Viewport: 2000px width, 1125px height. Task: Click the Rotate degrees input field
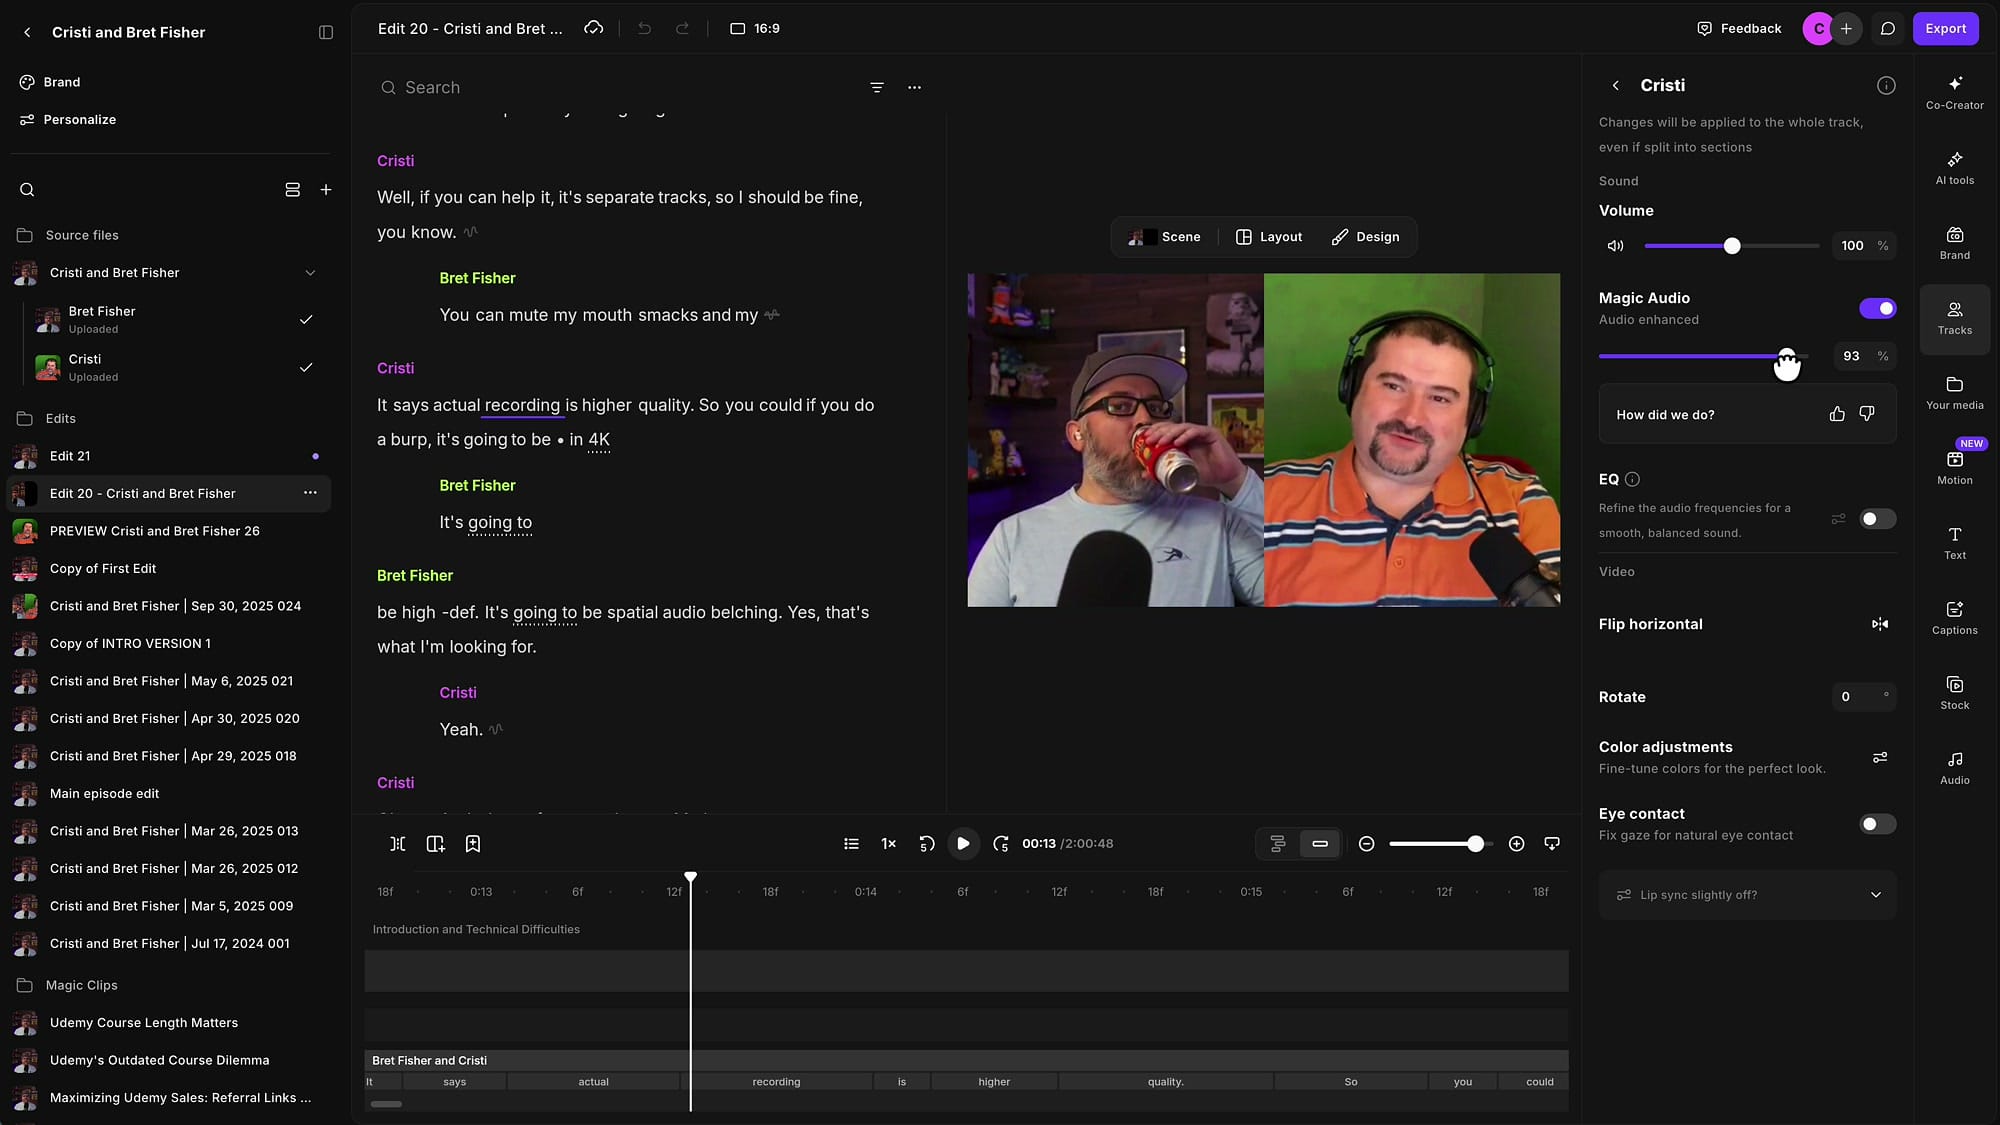point(1863,697)
